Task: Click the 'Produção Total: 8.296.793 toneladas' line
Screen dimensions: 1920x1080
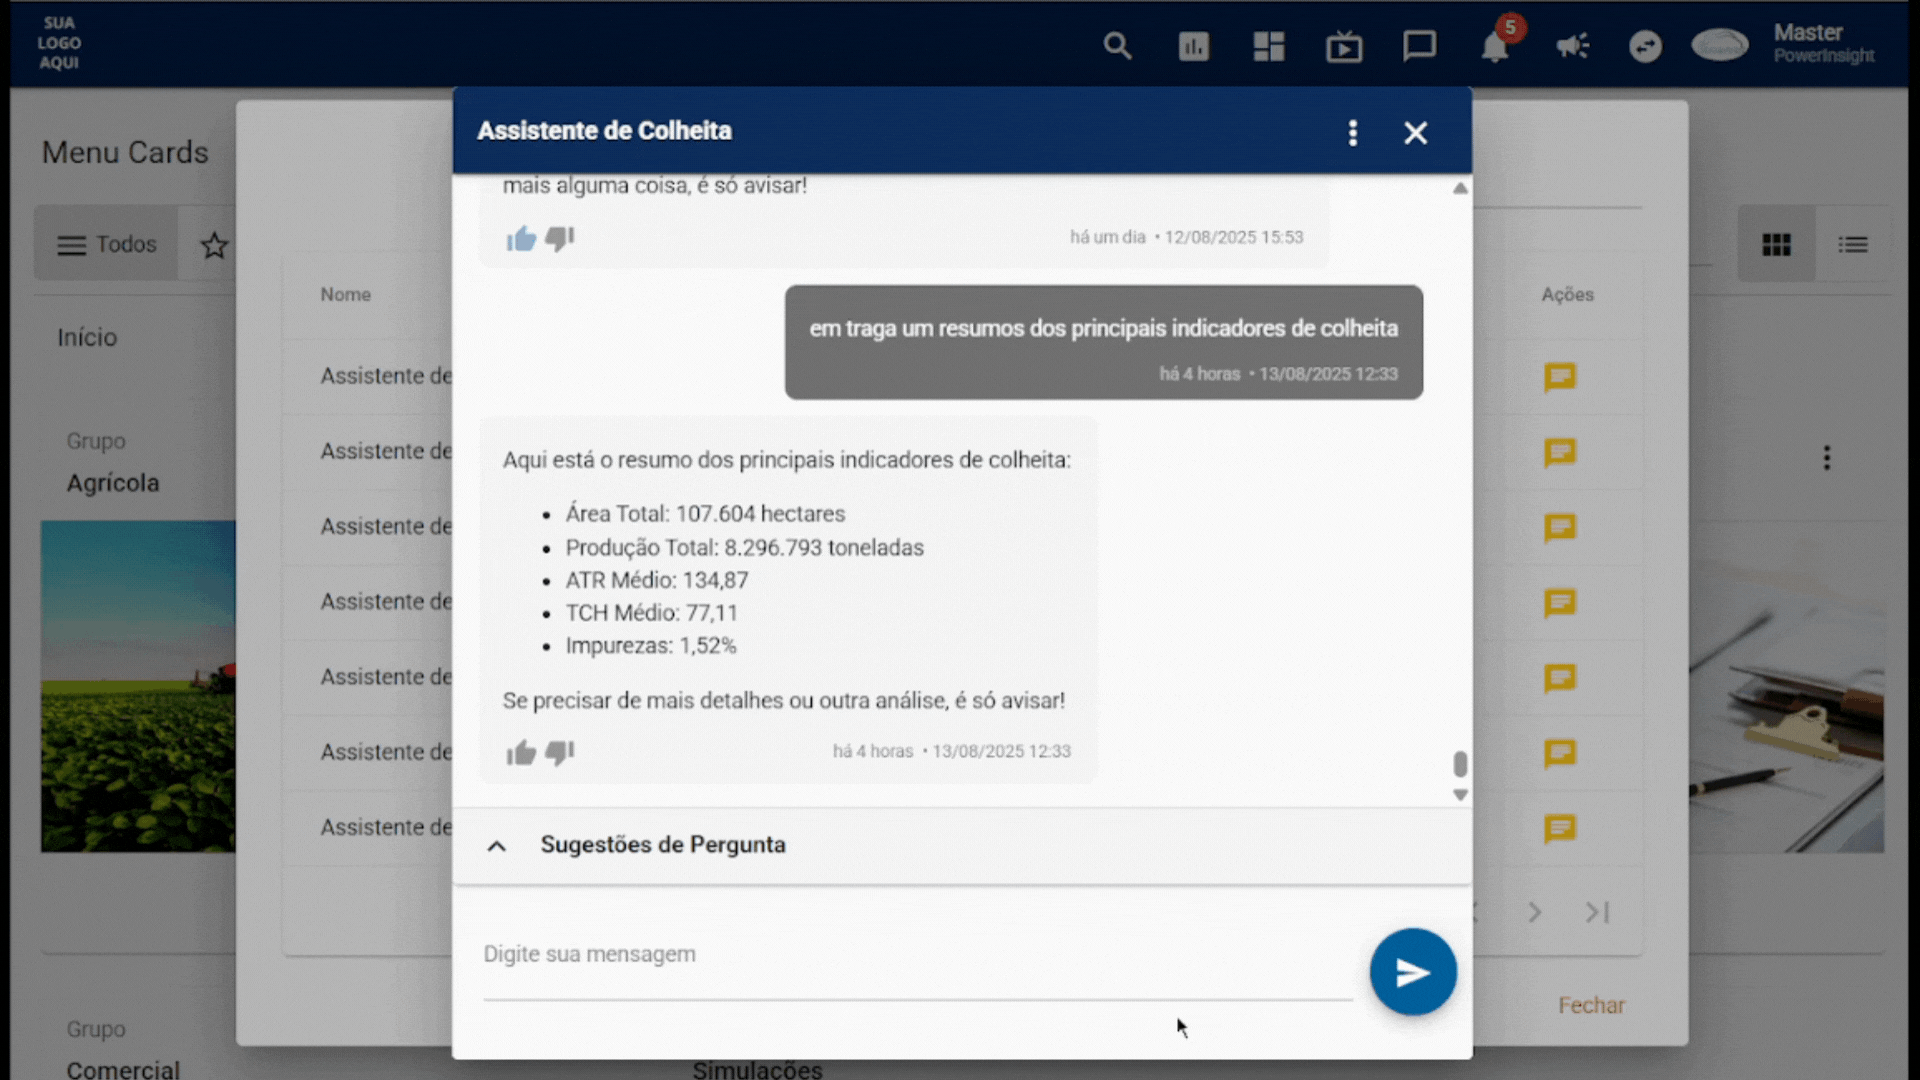Action: click(x=744, y=548)
